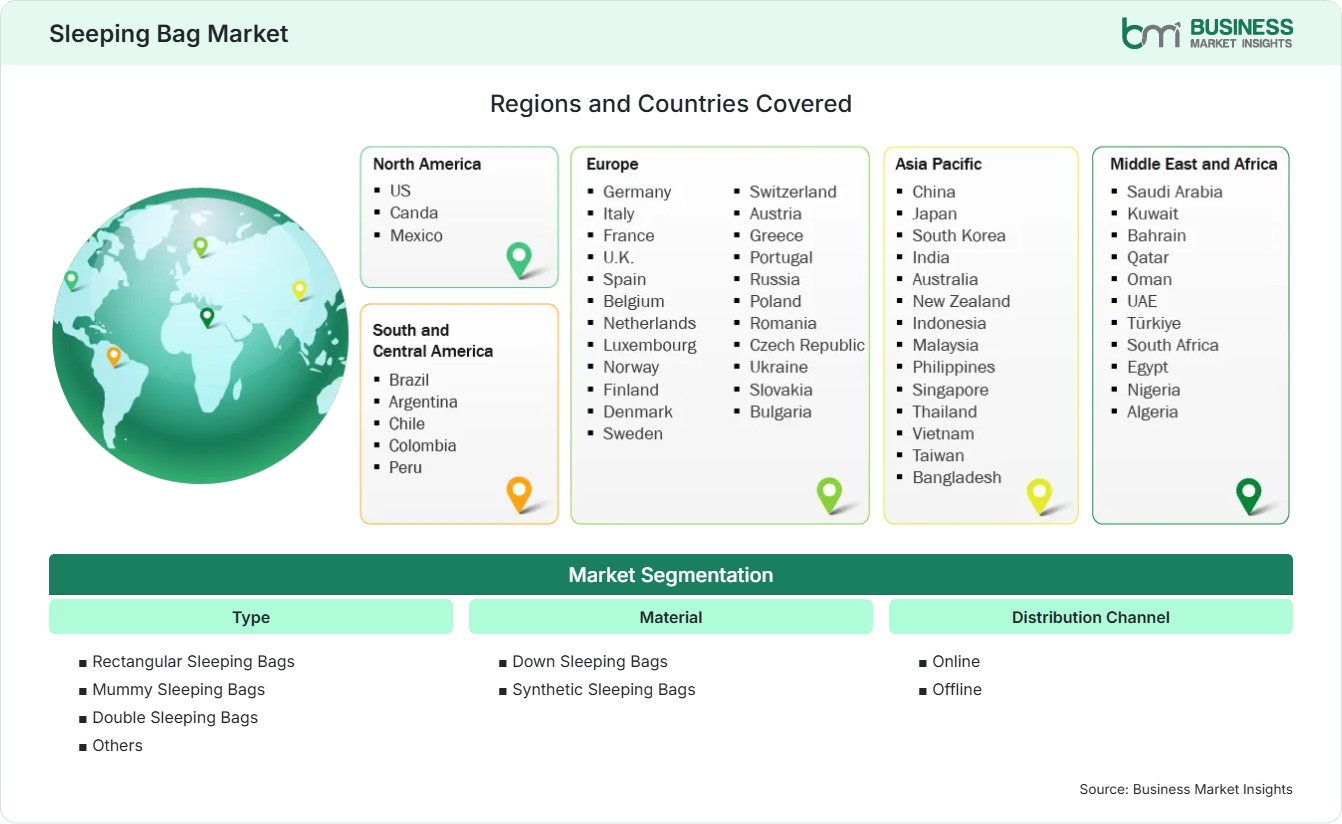
Task: Click Bangladesh in the Asia Pacific list
Action: click(957, 477)
